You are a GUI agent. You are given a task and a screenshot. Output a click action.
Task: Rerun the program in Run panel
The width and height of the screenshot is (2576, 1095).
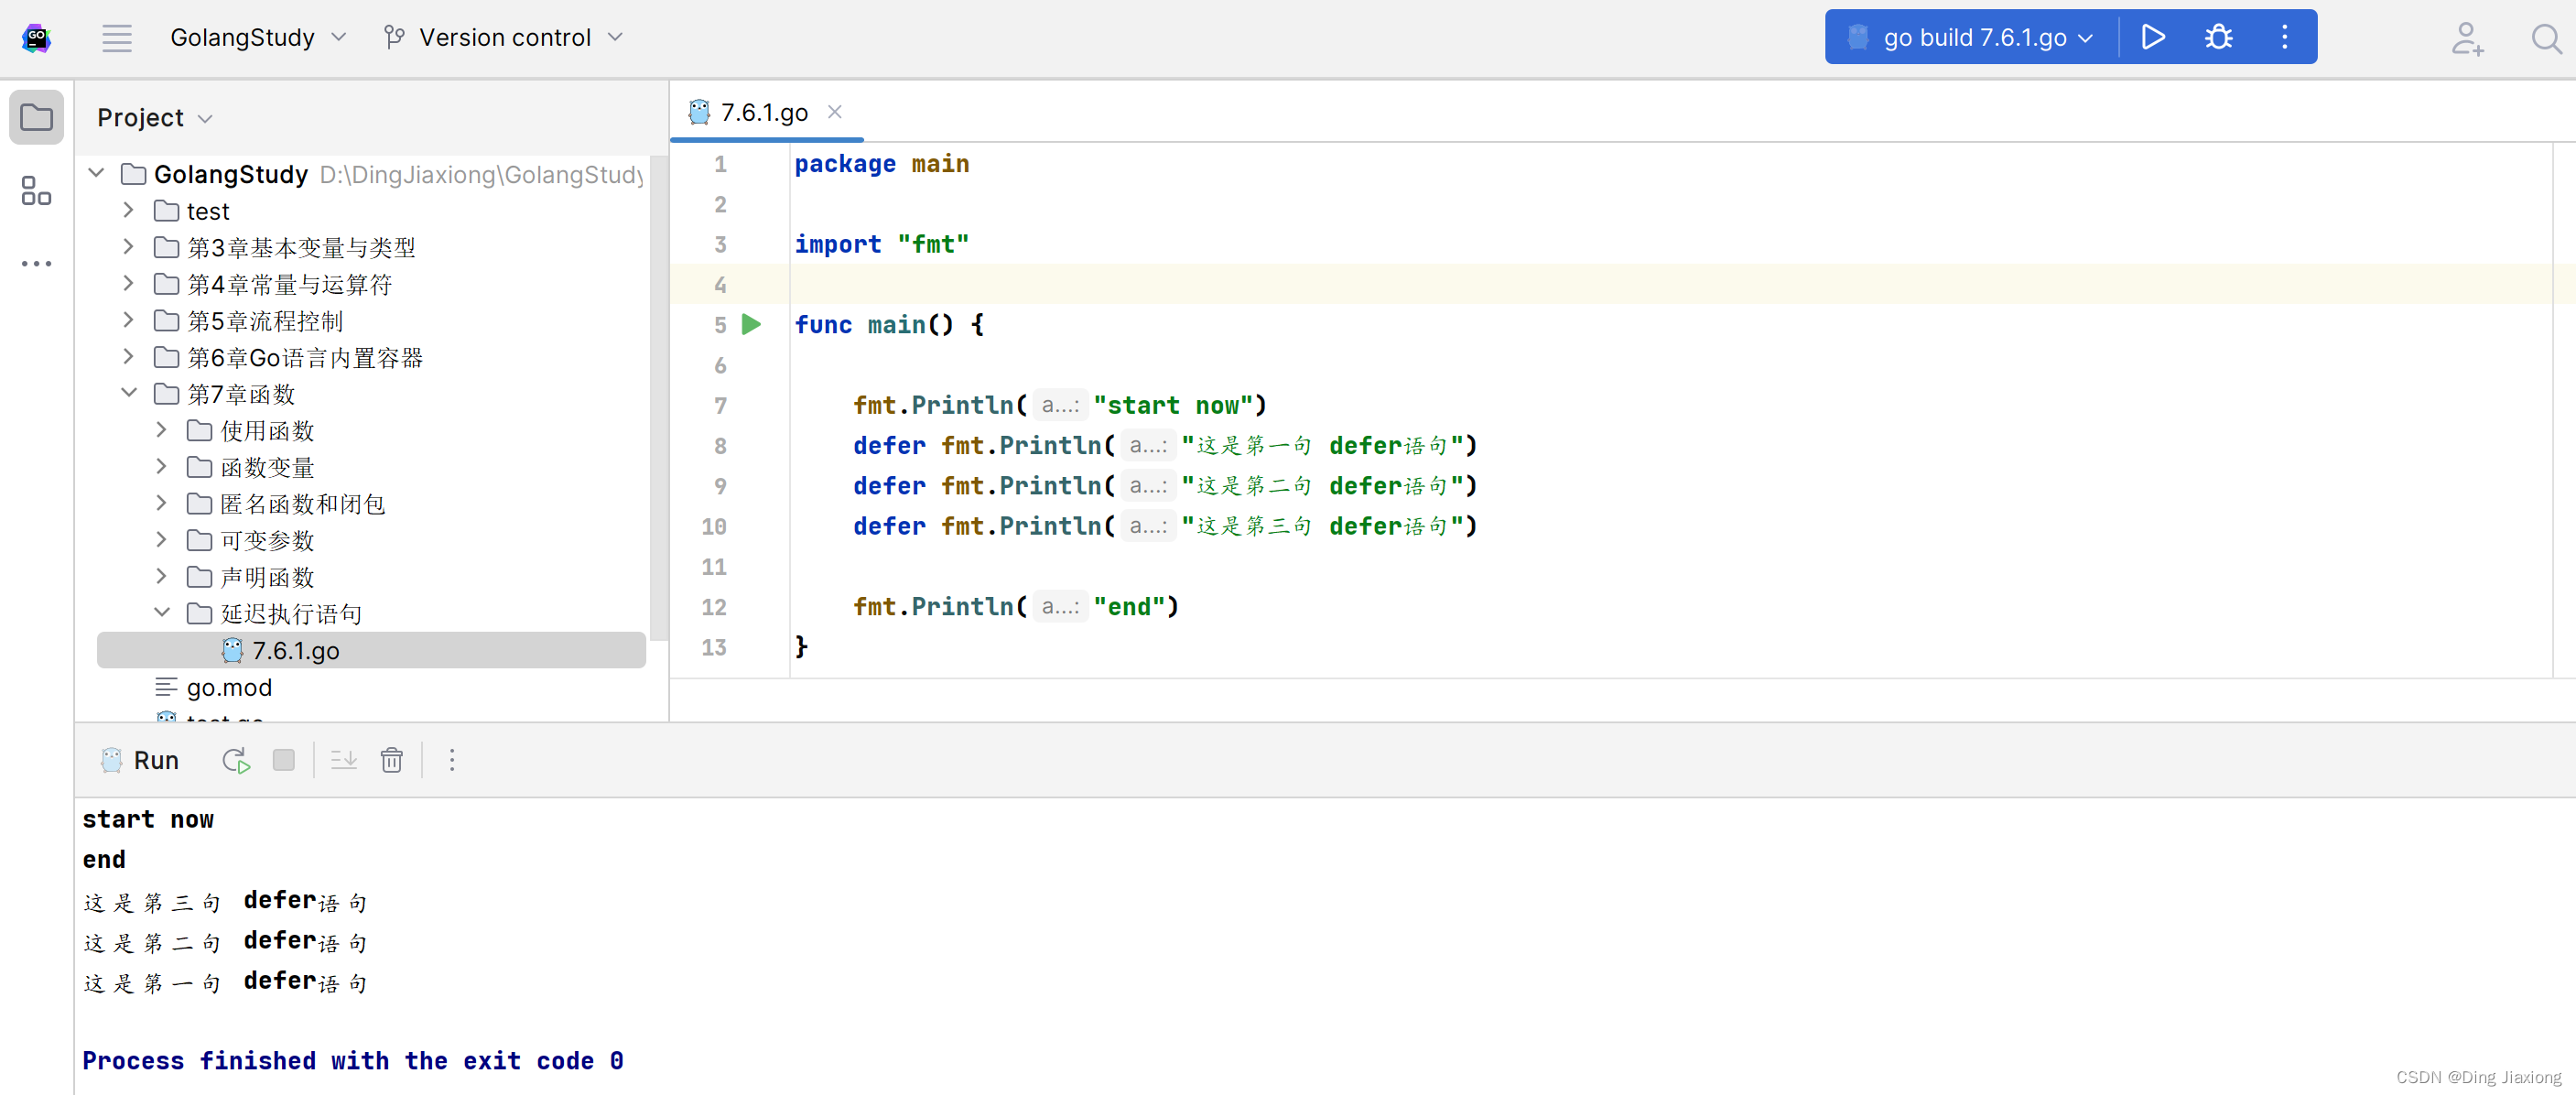pos(236,760)
